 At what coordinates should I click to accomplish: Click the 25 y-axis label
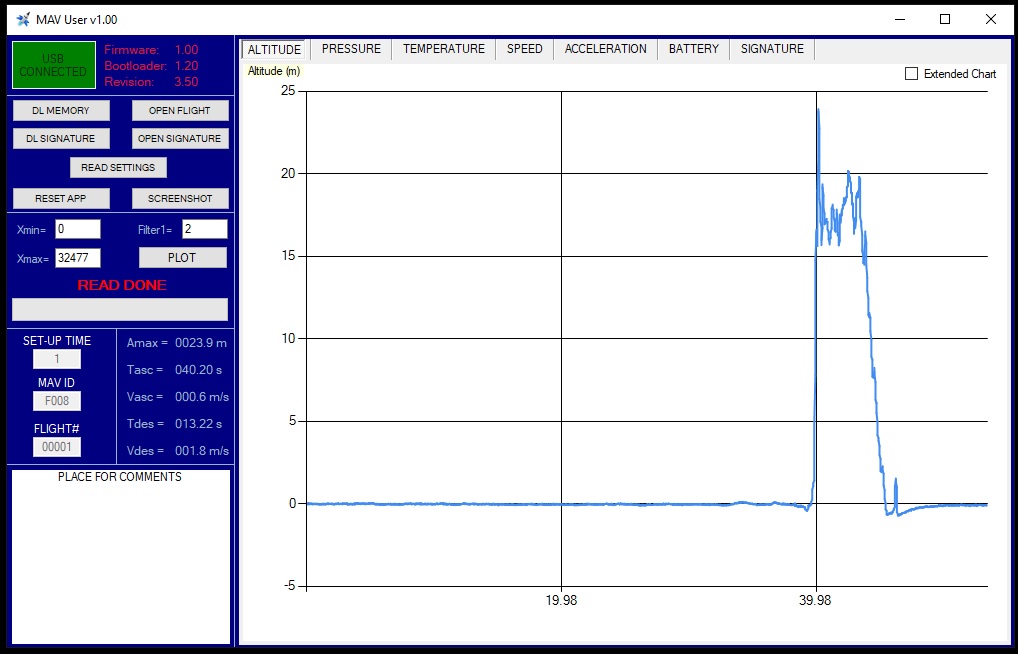tap(288, 91)
